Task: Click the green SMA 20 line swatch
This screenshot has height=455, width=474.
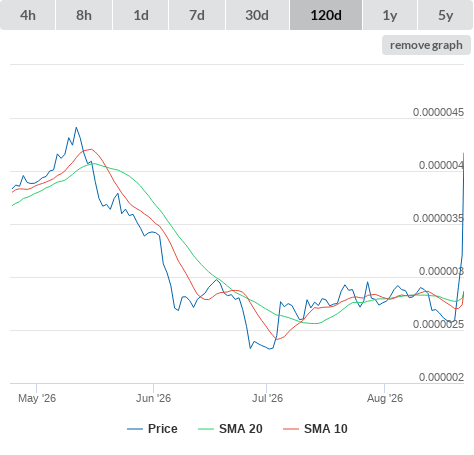Action: [x=206, y=429]
